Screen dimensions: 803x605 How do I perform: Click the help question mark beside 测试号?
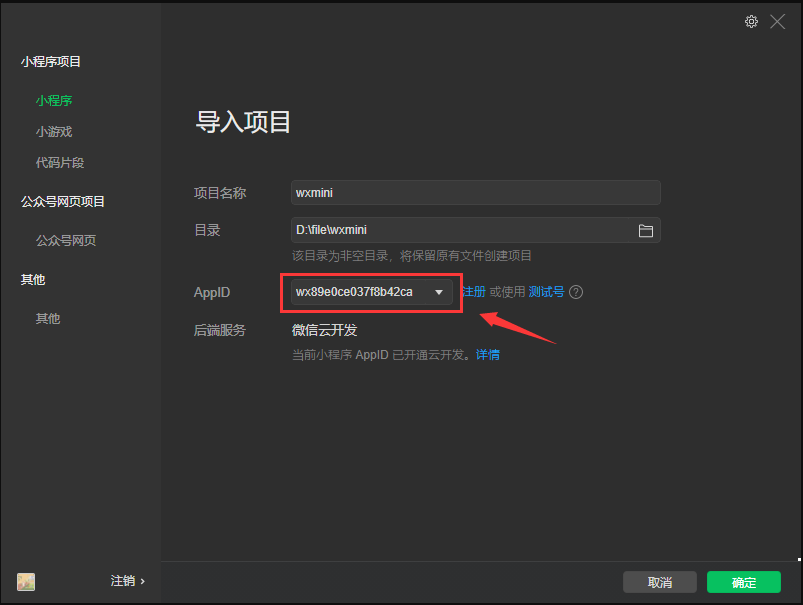576,292
